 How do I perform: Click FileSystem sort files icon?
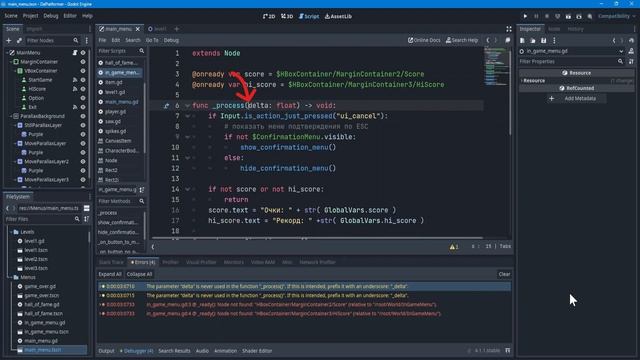[87, 219]
